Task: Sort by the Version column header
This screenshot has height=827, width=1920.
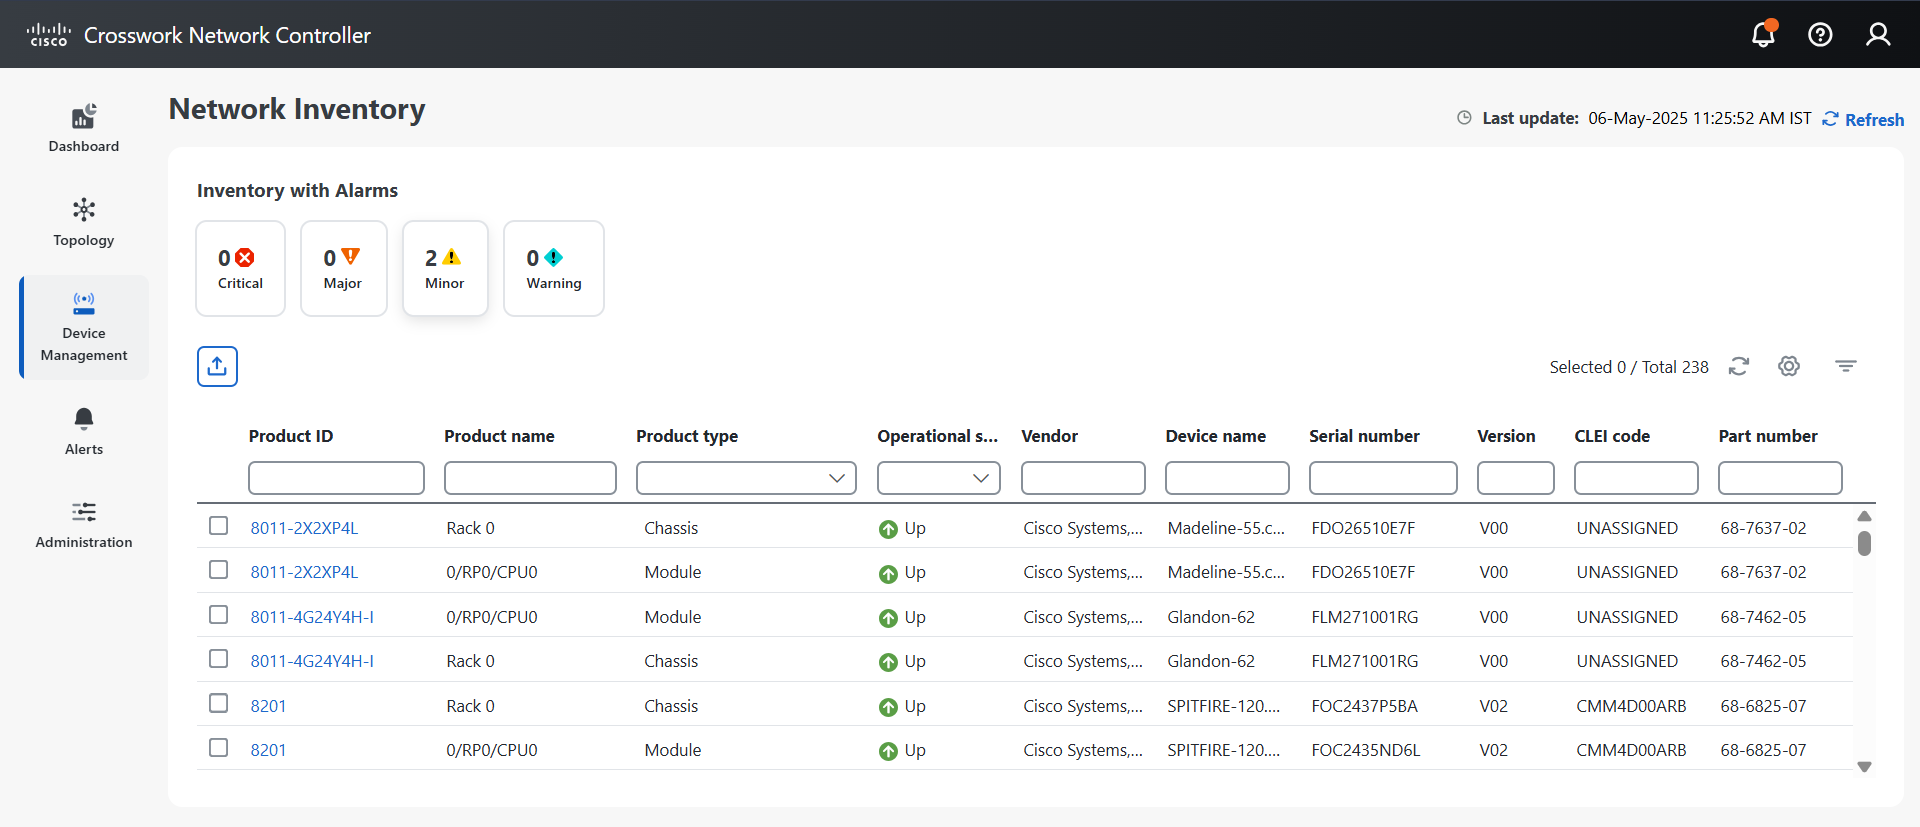Action: tap(1506, 436)
